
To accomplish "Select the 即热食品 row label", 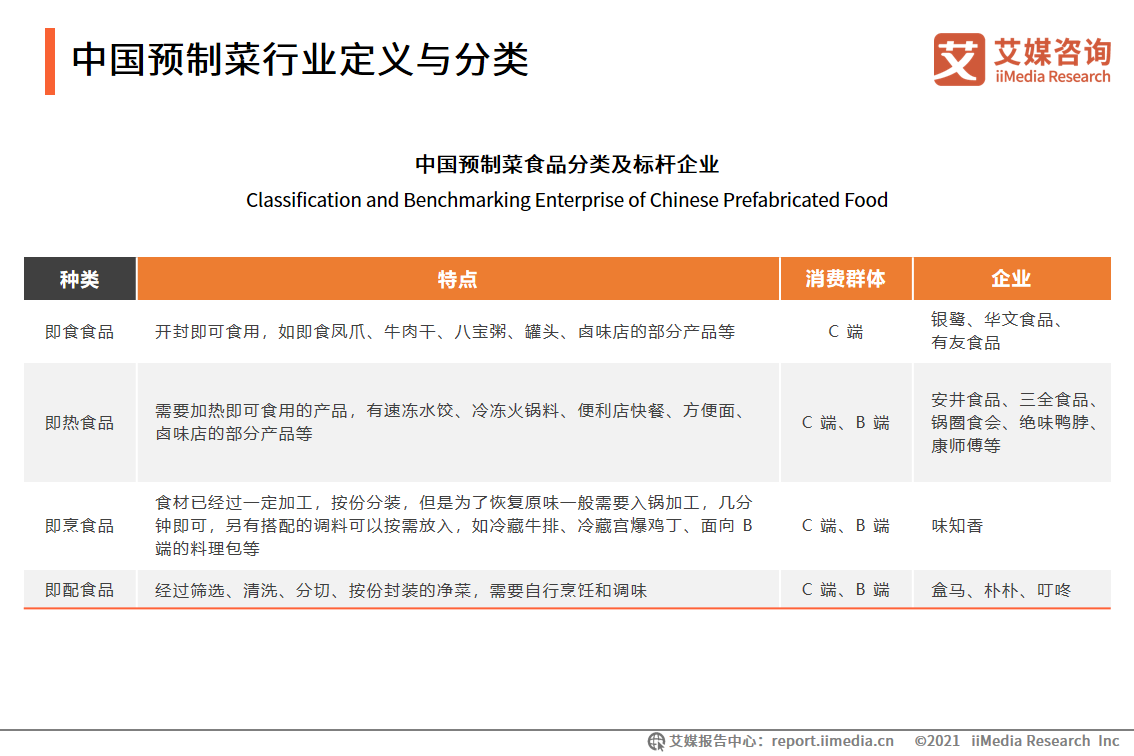I will point(78,422).
